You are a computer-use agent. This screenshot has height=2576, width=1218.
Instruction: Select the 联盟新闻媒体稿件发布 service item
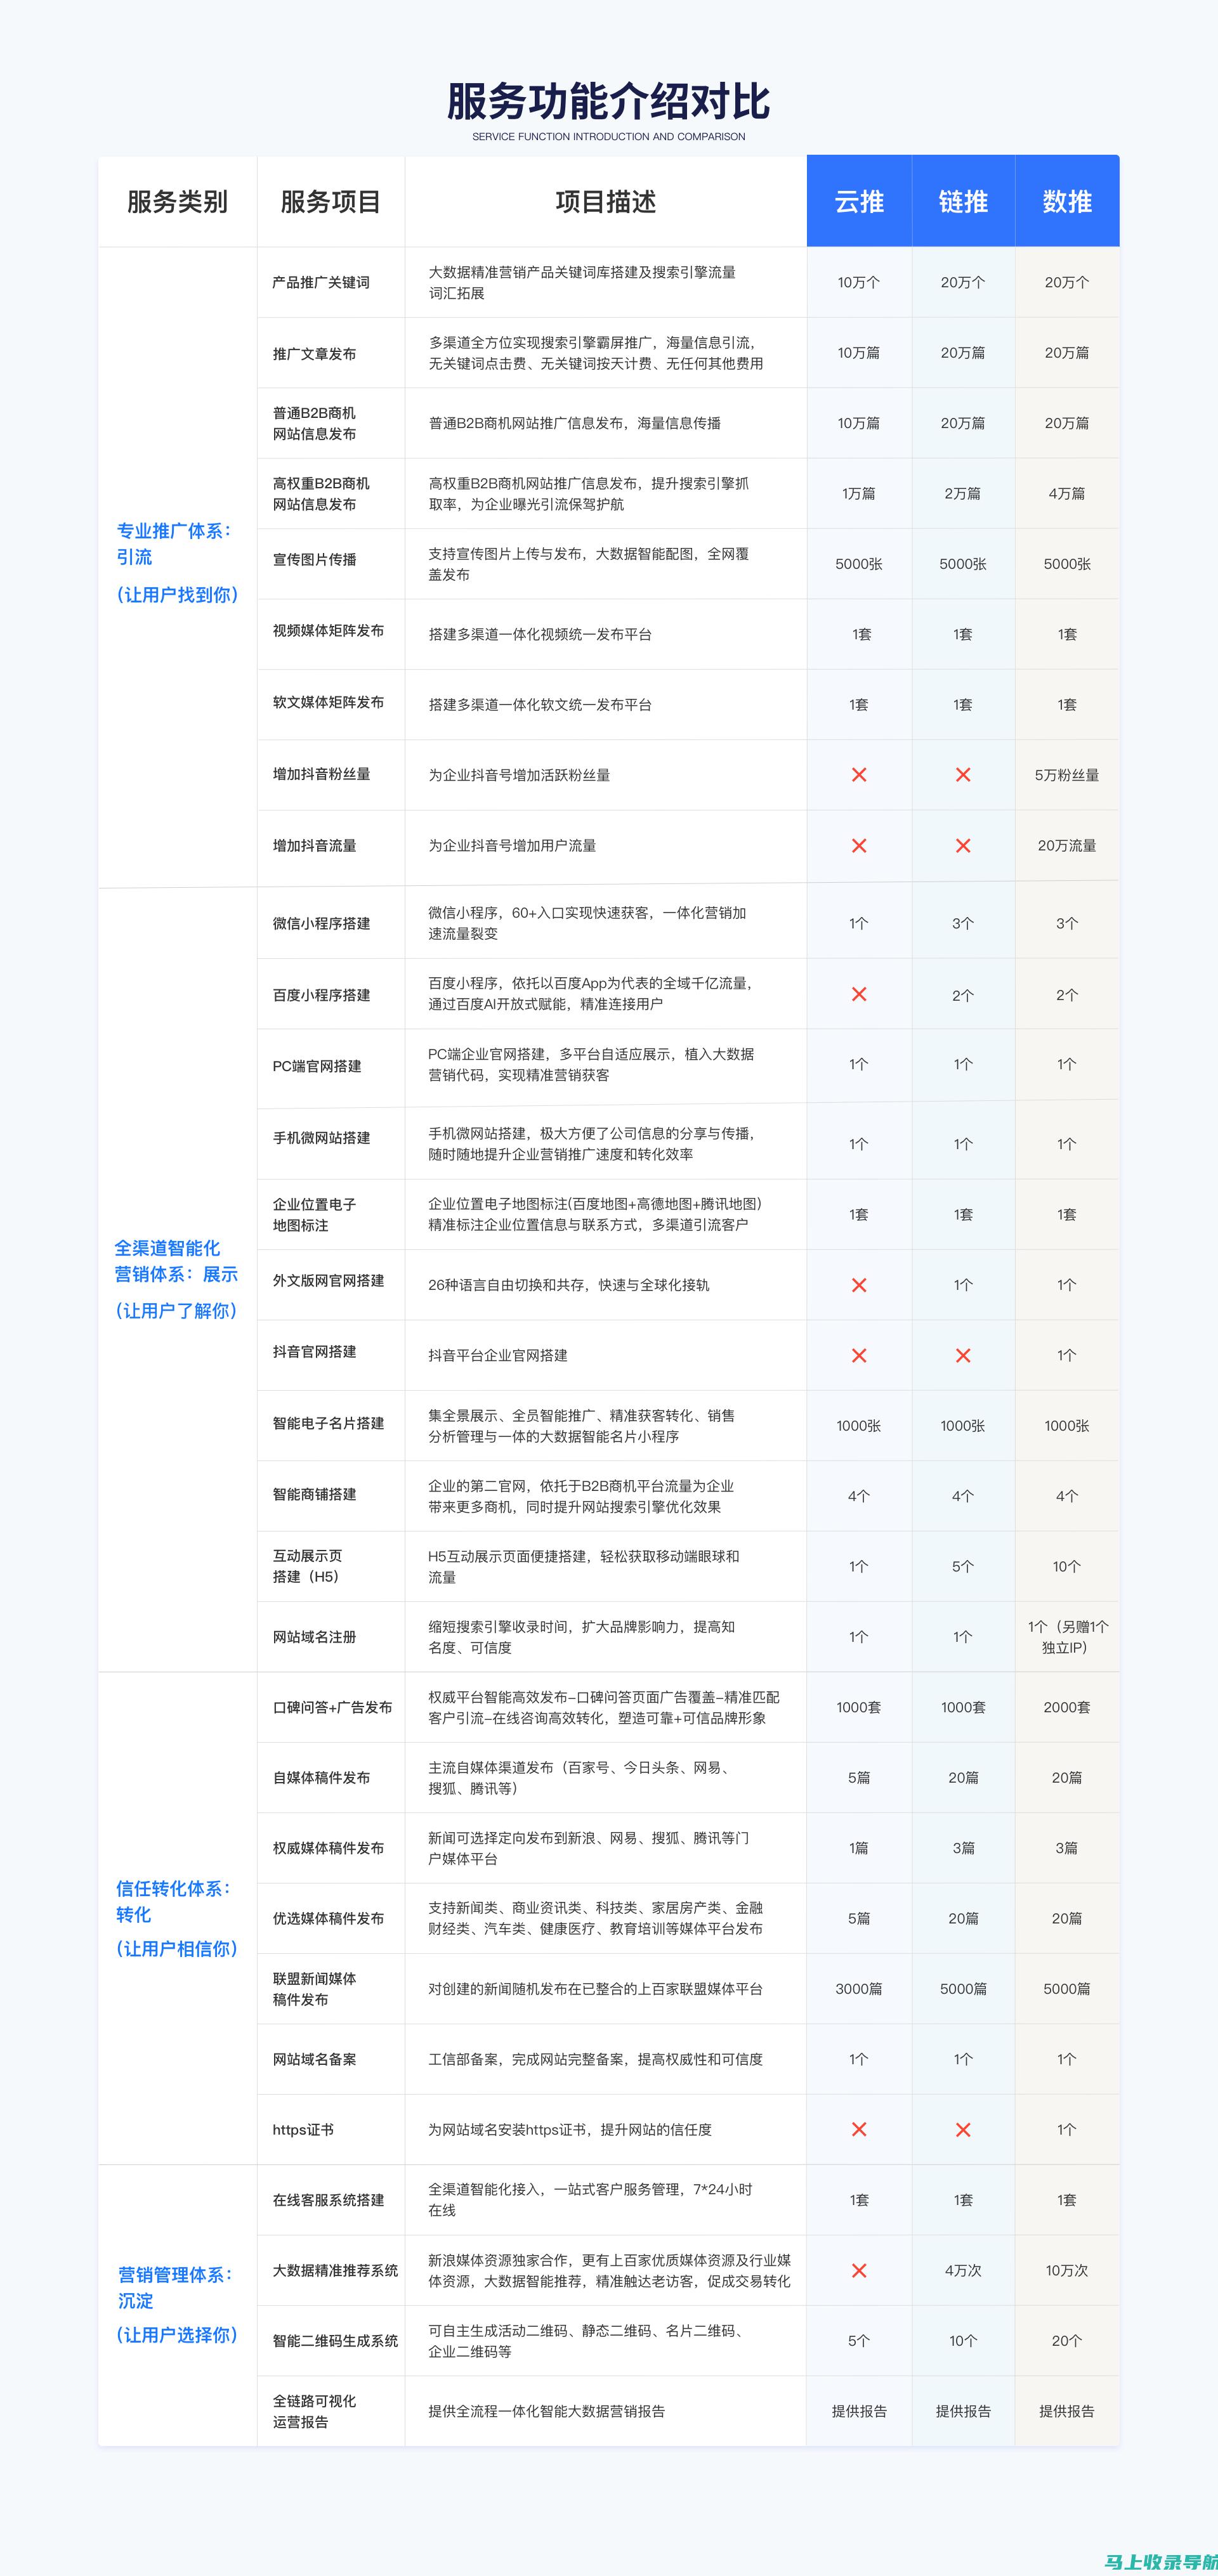314,1989
